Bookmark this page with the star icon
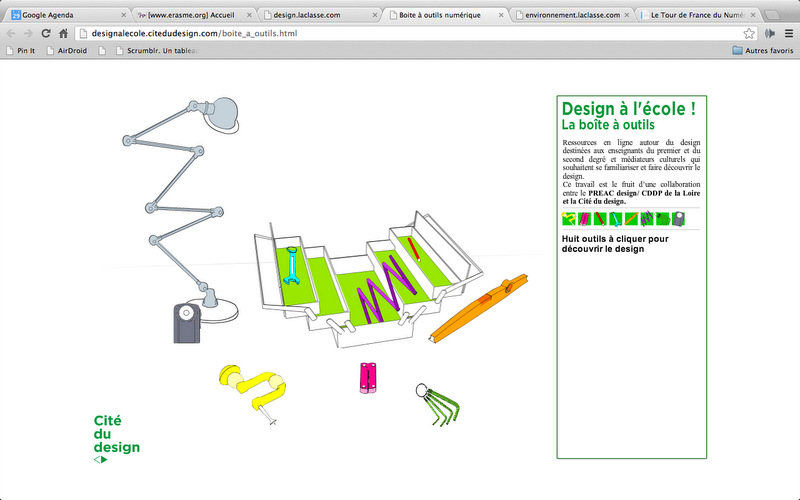The width and height of the screenshot is (800, 500). click(x=748, y=33)
